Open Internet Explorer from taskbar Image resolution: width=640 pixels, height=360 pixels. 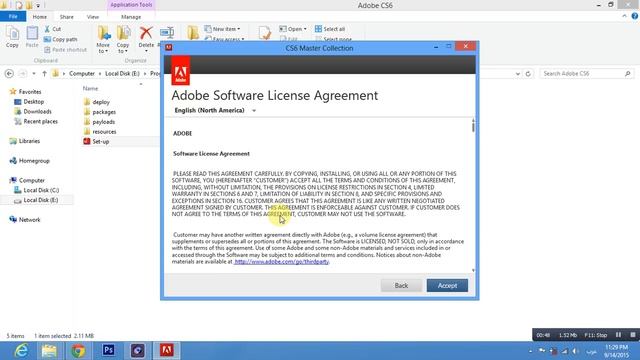click(20, 351)
